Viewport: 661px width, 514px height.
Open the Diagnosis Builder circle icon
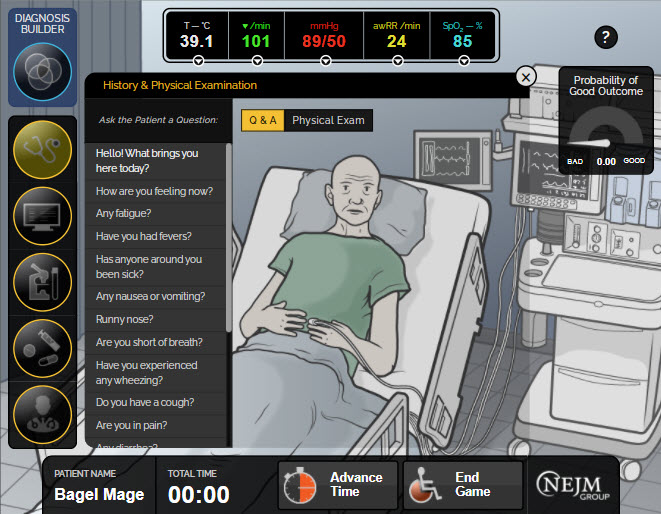coord(42,72)
